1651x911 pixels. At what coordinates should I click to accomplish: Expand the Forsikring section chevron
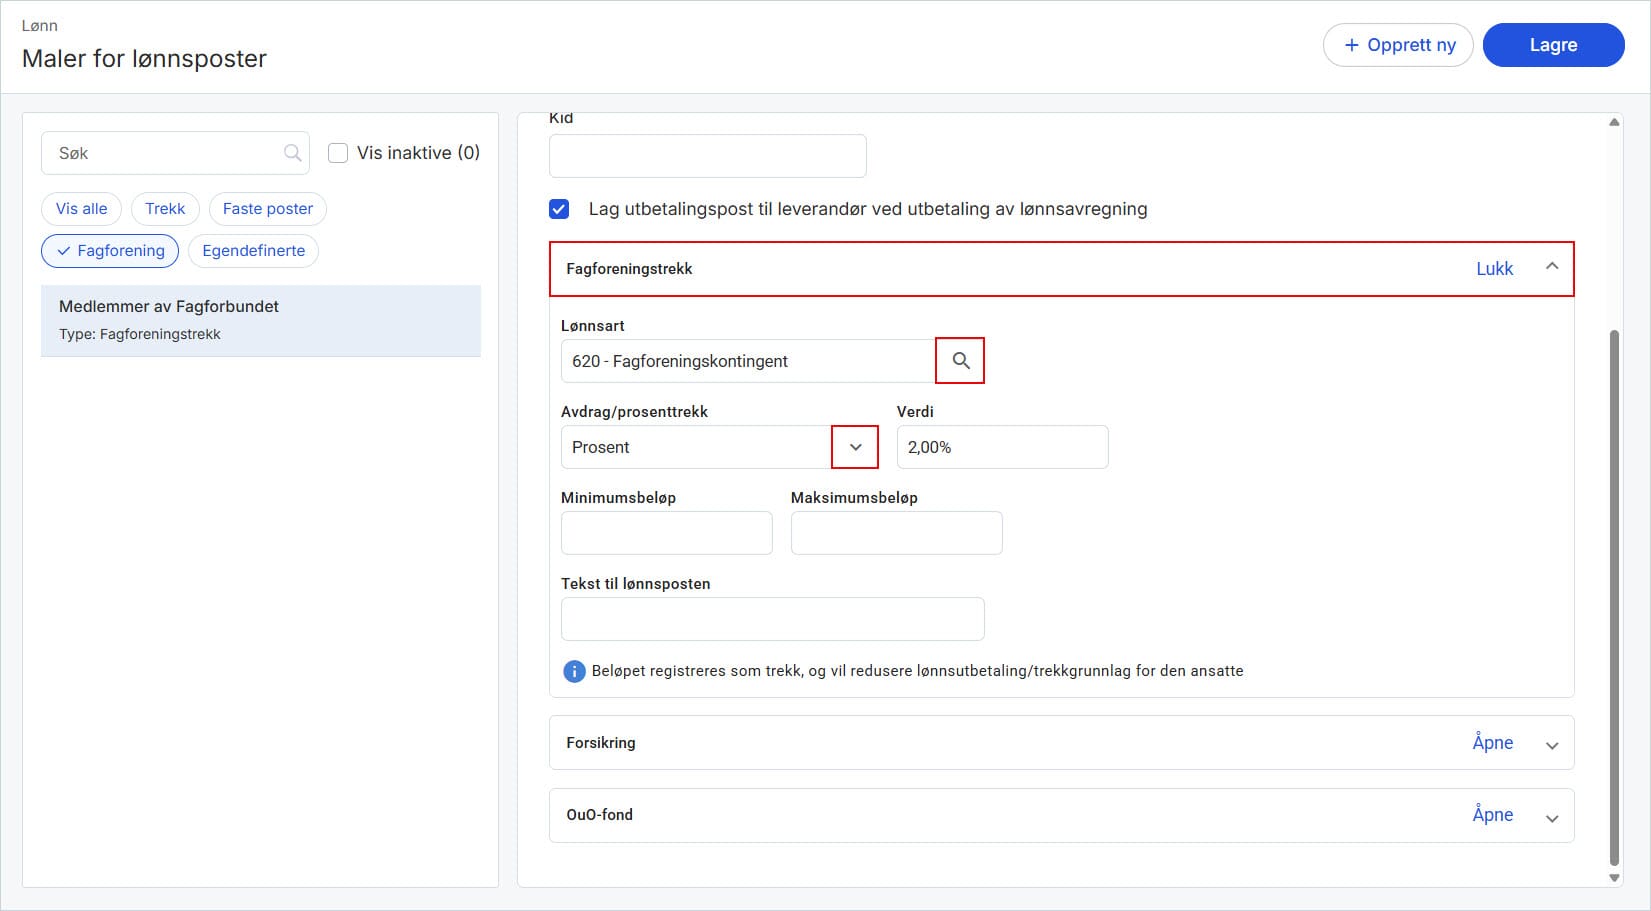pyautogui.click(x=1552, y=745)
